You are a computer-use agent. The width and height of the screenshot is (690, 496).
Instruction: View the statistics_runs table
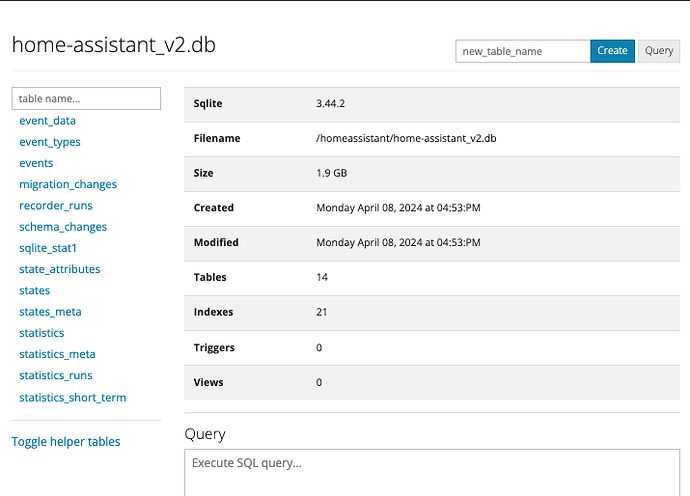[56, 375]
